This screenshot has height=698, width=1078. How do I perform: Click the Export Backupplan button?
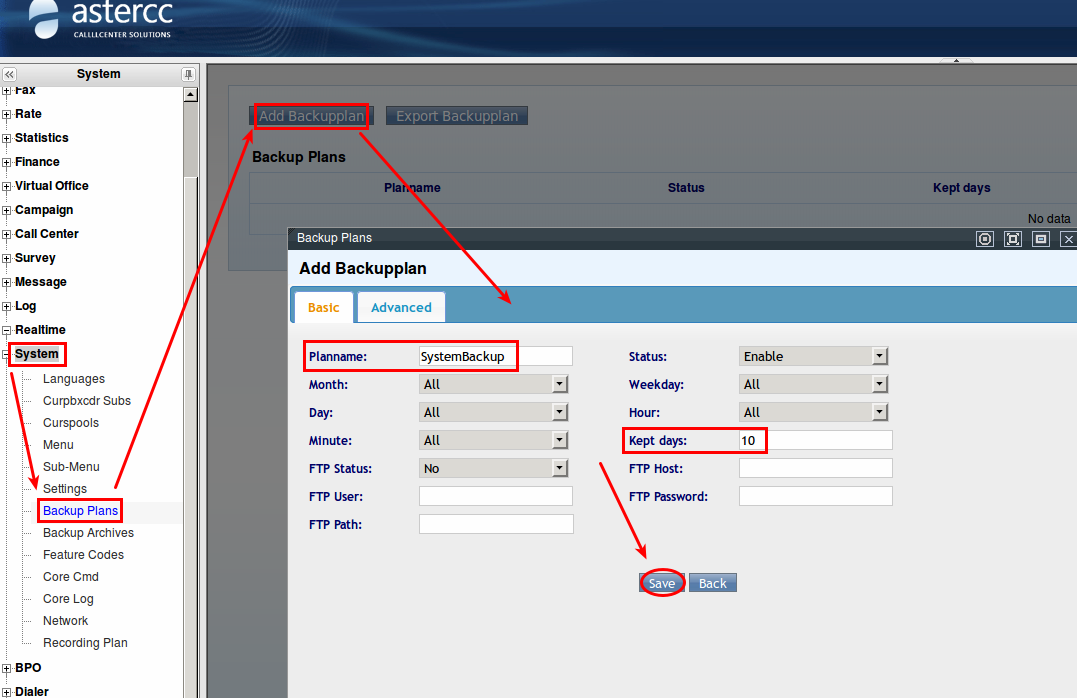[x=457, y=116]
